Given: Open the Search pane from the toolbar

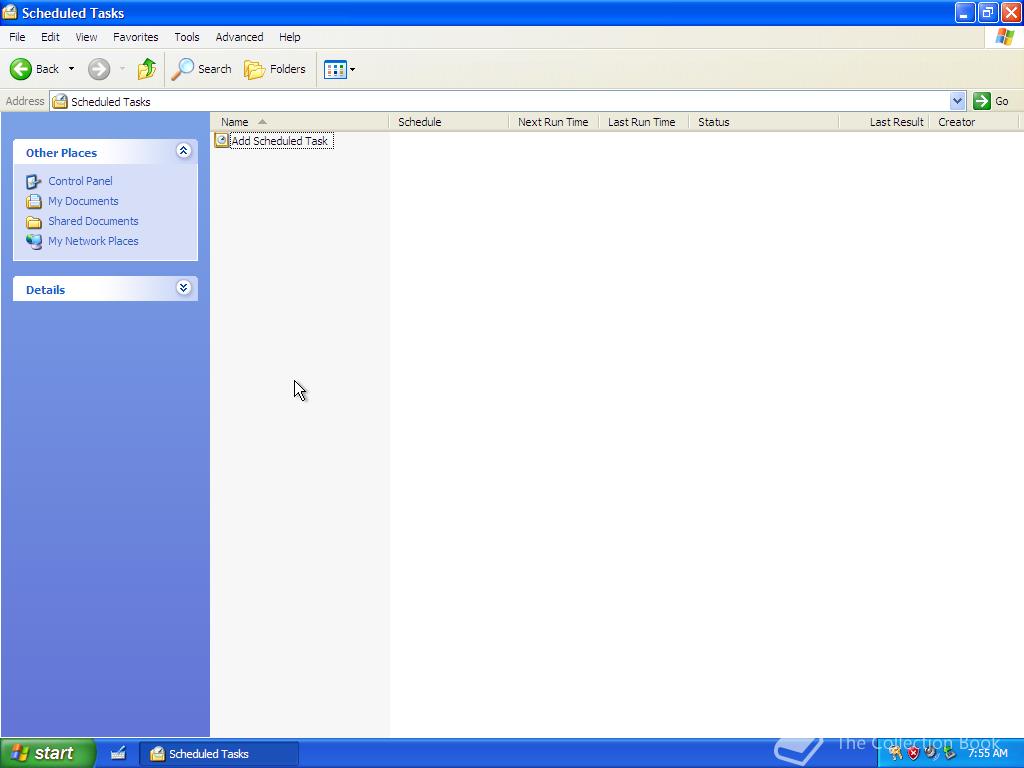Looking at the screenshot, I should tap(202, 69).
